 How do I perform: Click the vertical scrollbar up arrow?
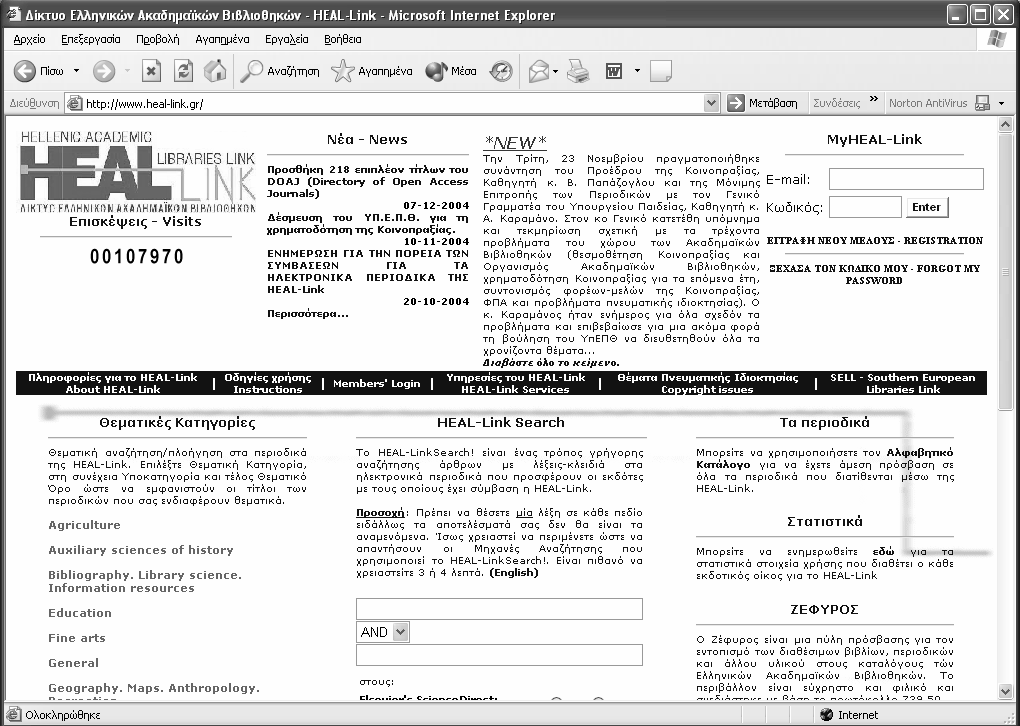click(x=1005, y=125)
